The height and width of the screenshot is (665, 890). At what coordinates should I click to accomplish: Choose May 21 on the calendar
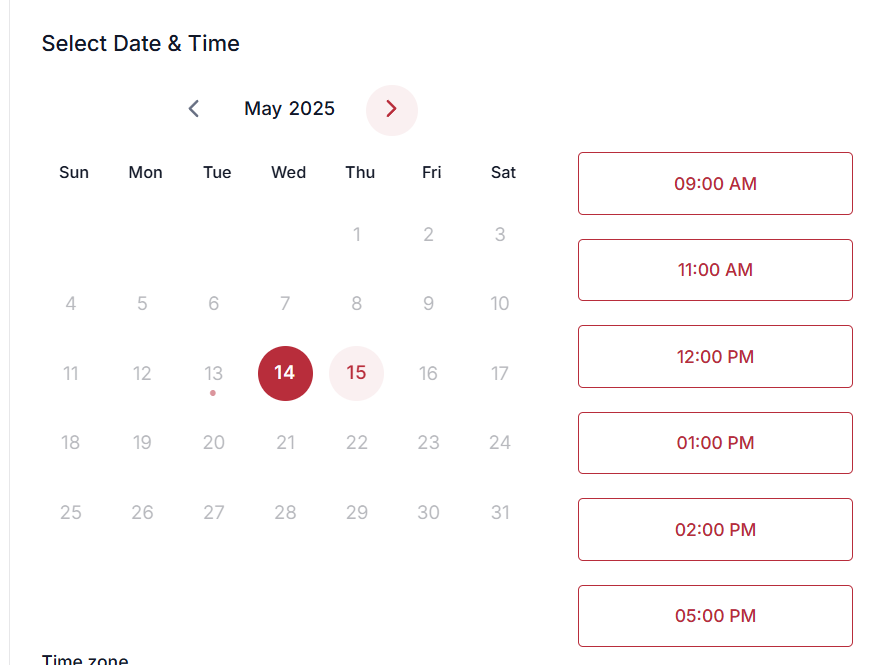coord(285,442)
